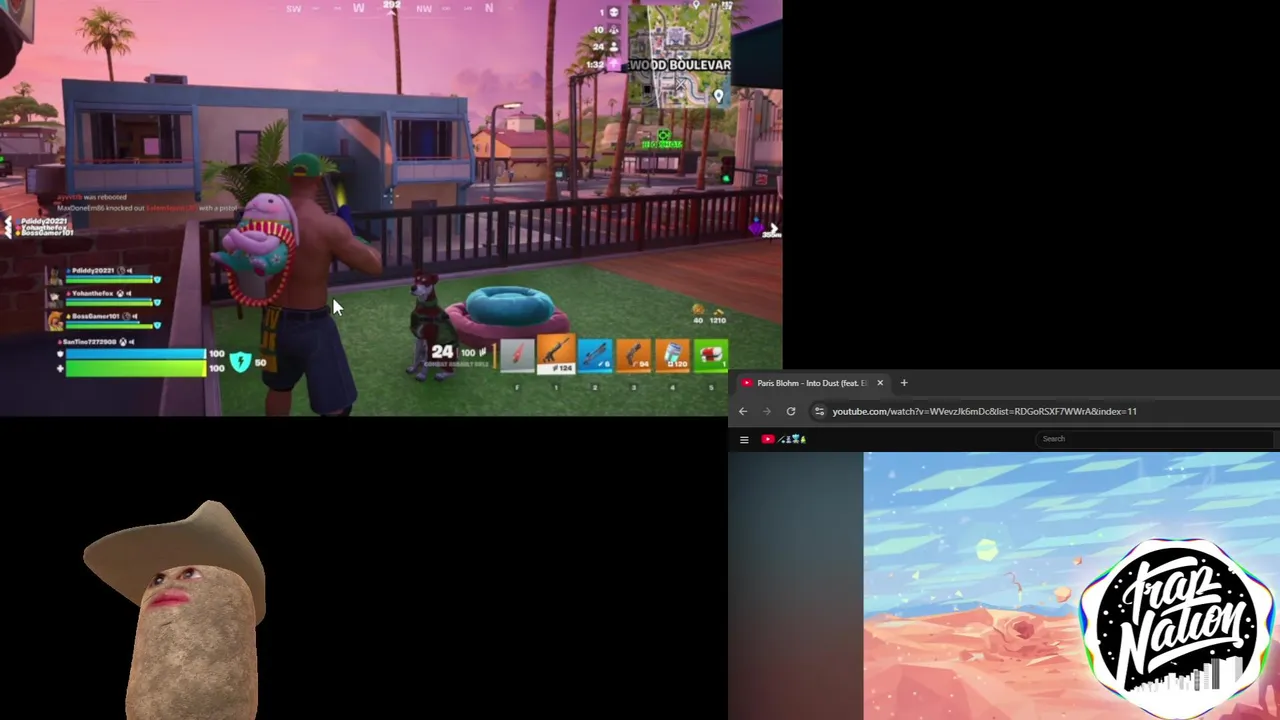Select the blue sniper in slot 2
The height and width of the screenshot is (720, 1280).
595,354
